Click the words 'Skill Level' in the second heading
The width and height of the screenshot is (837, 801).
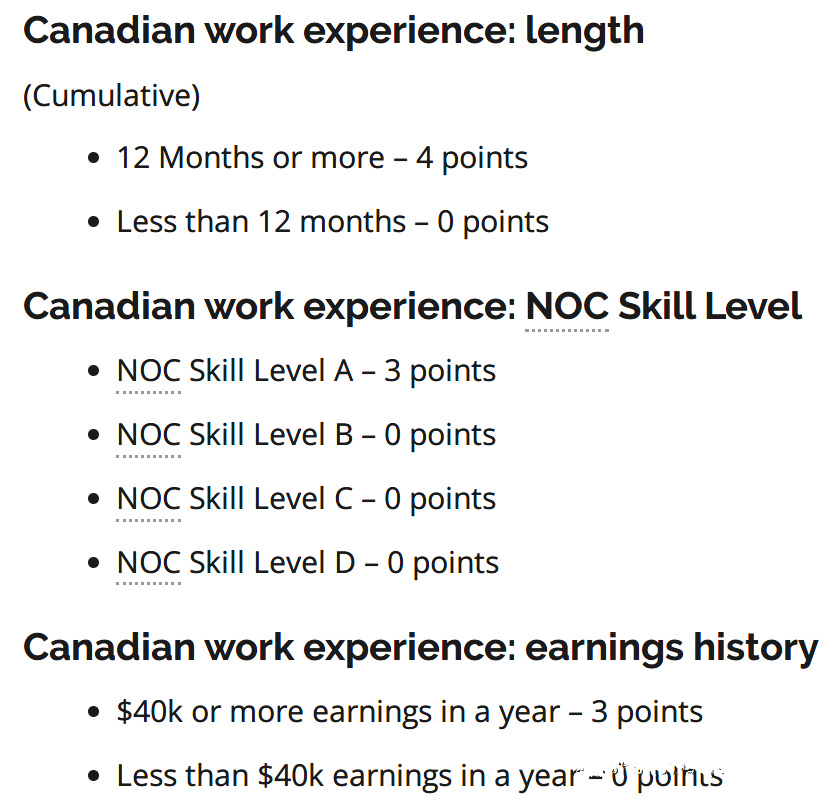point(710,306)
